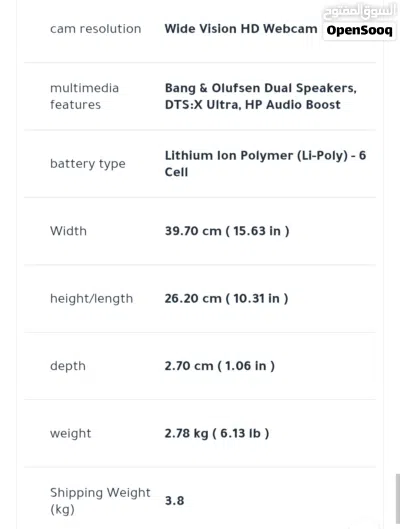The height and width of the screenshot is (529, 400).
Task: Select the depth label
Action: pos(68,366)
